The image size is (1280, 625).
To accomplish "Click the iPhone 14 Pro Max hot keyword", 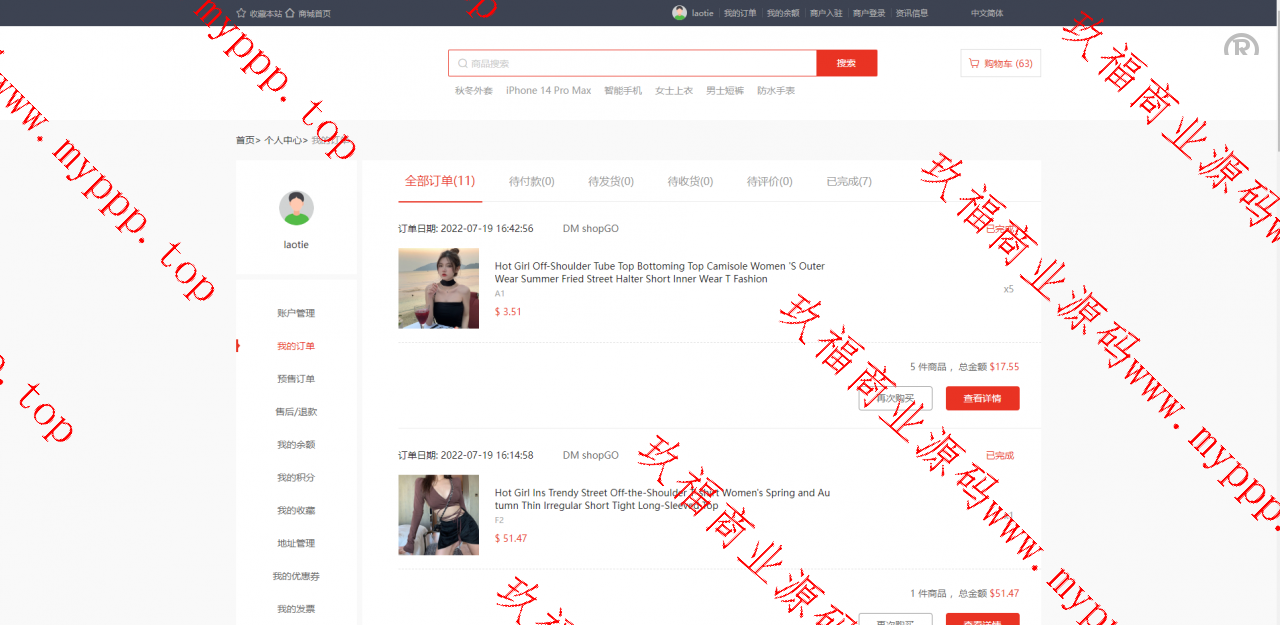I will click(548, 91).
